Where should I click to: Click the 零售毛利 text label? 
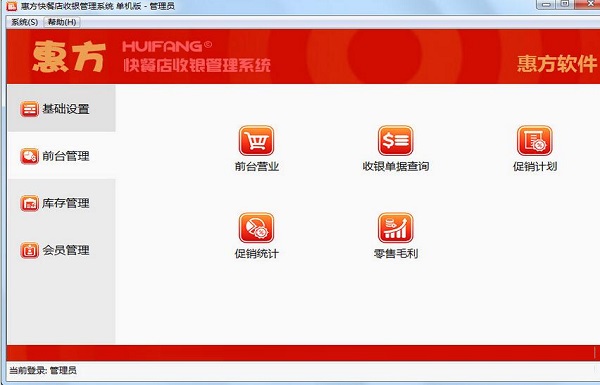(396, 253)
